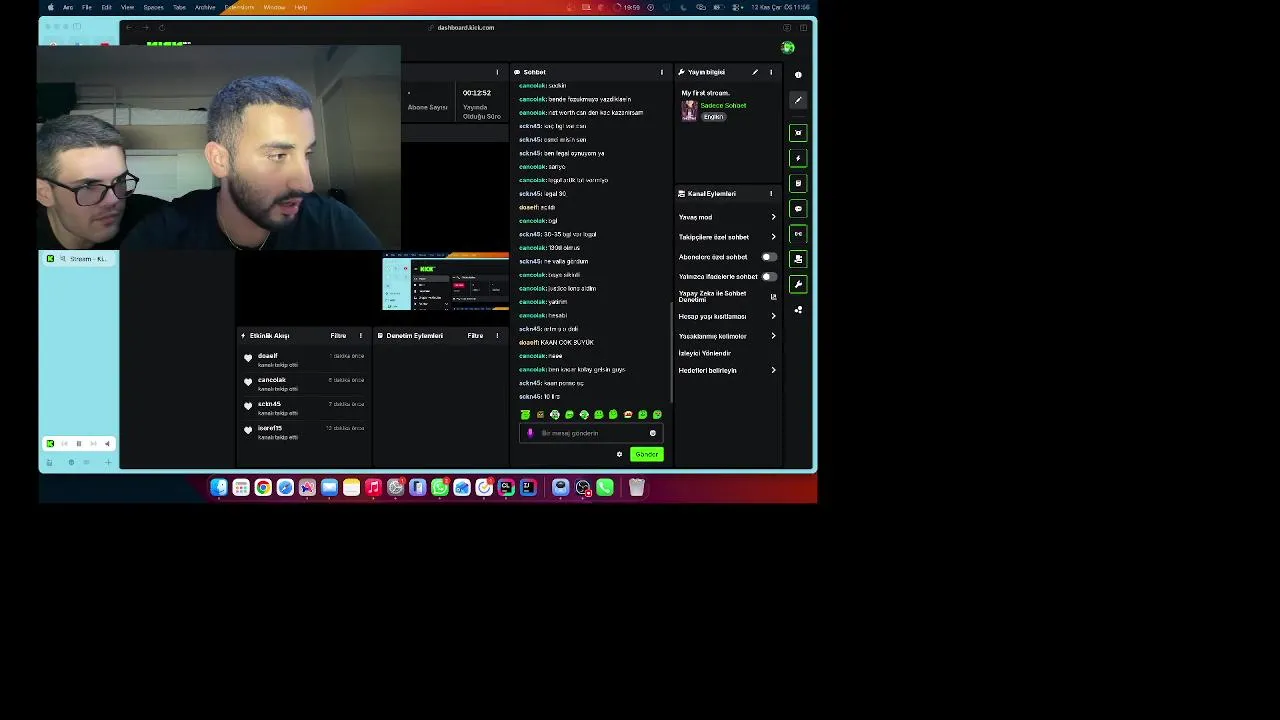This screenshot has width=1280, height=720.
Task: Toggle Abonelere özel sohbet switch
Action: click(768, 257)
